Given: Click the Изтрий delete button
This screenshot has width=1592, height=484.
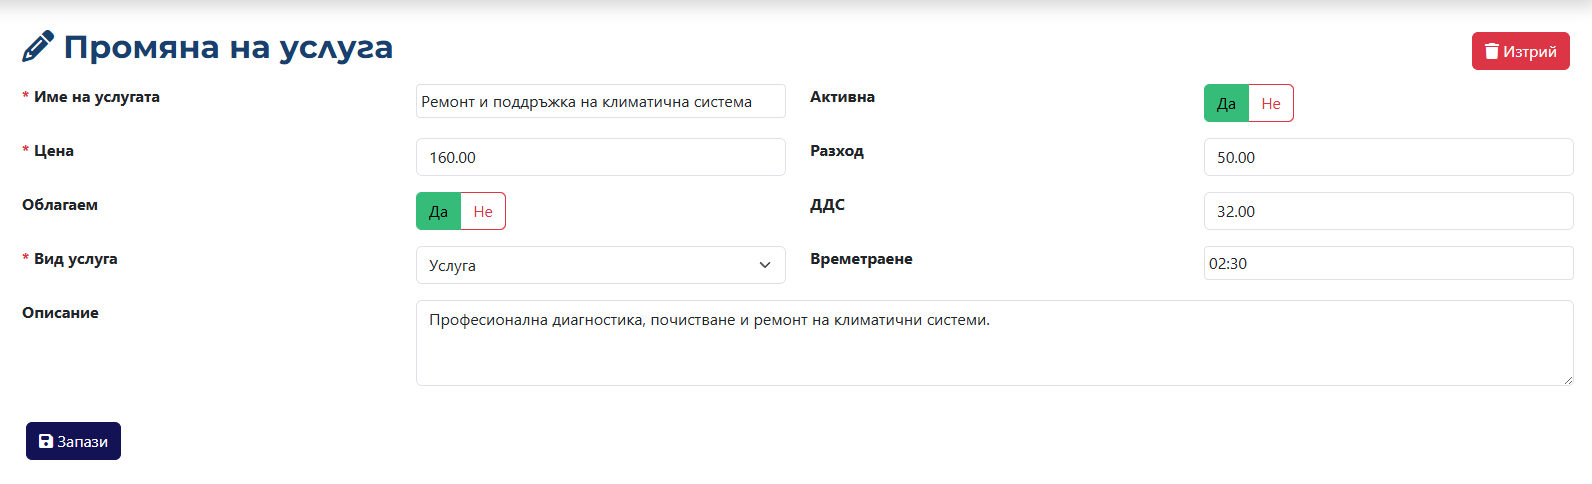Looking at the screenshot, I should click(1521, 51).
